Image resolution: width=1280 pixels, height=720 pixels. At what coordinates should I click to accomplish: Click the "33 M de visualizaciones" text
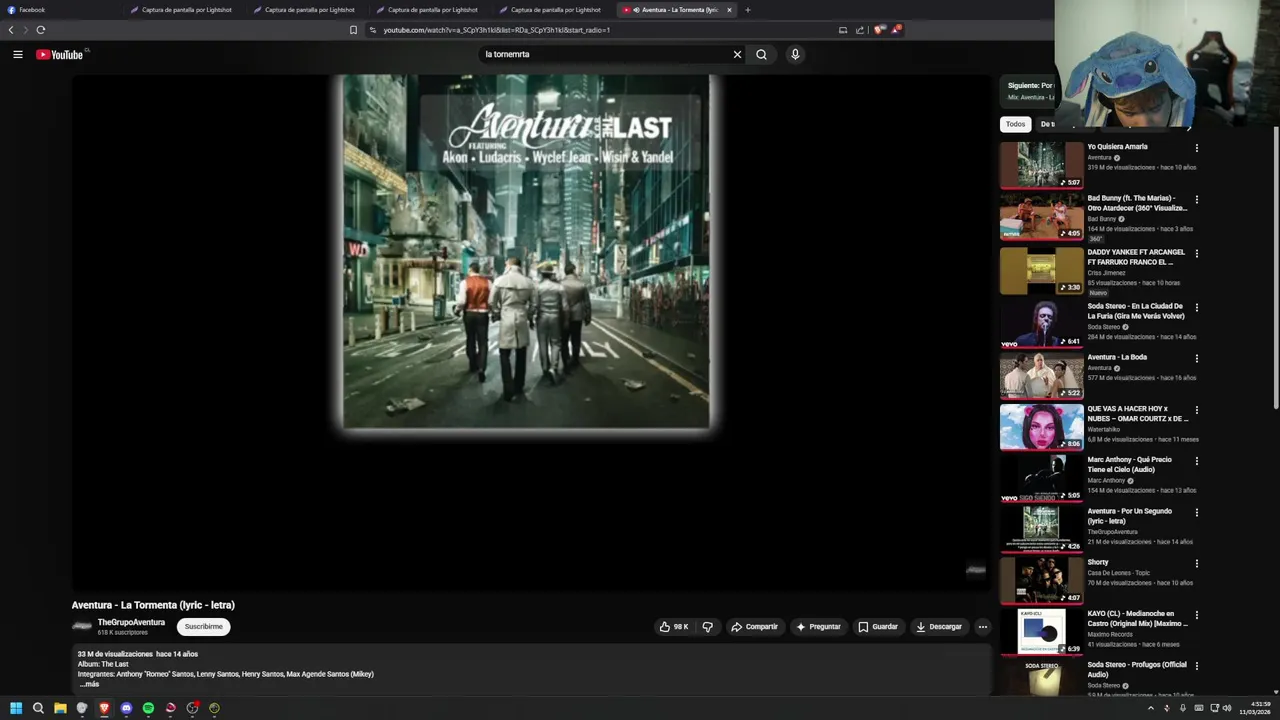[115, 654]
